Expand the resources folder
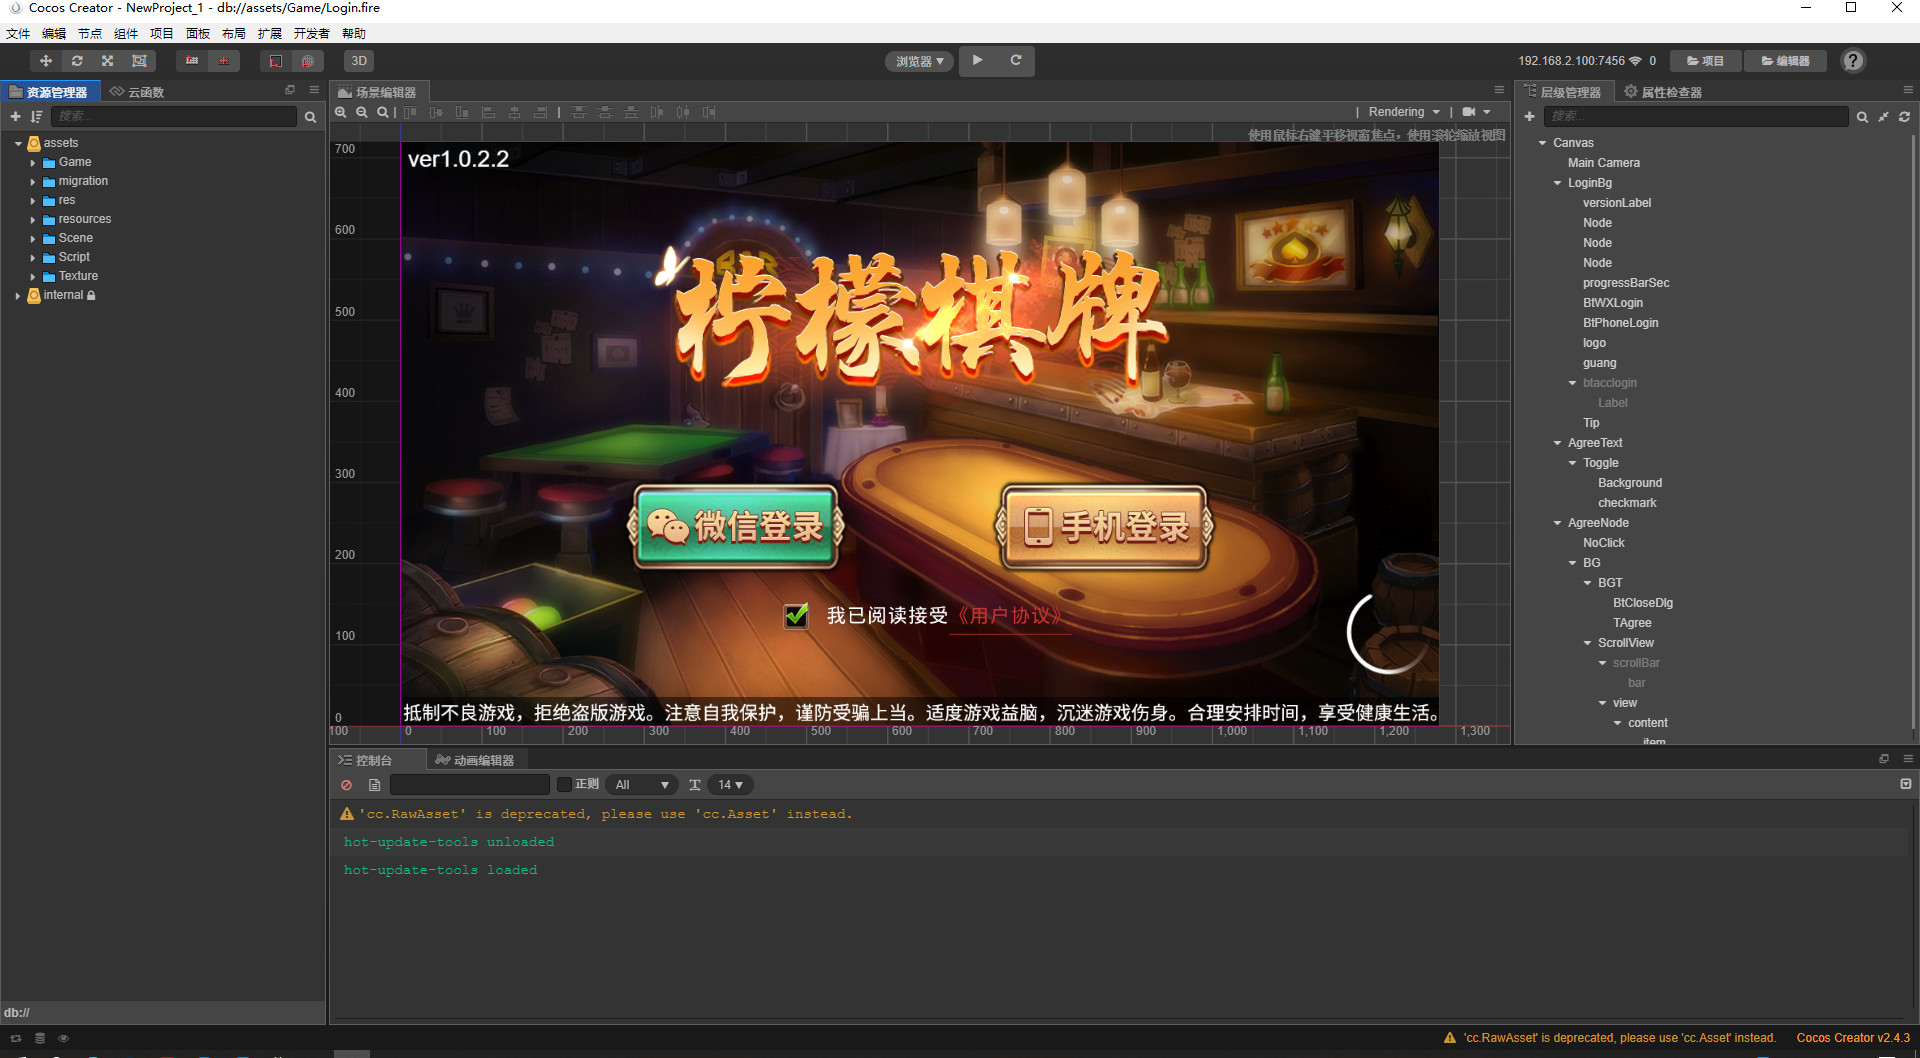This screenshot has width=1920, height=1058. pyautogui.click(x=33, y=220)
